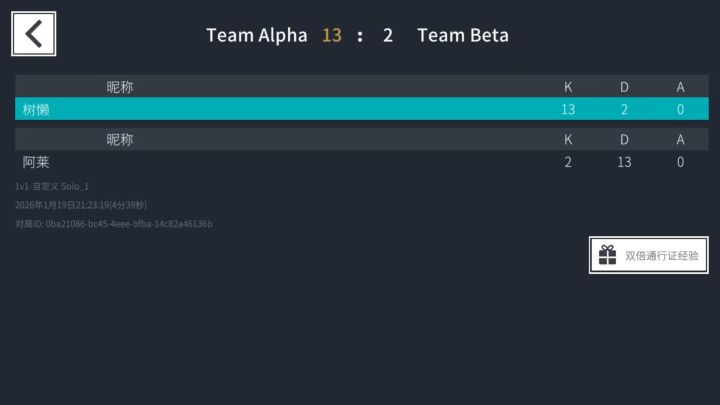Click Team Beta's score 2 in header

(388, 35)
